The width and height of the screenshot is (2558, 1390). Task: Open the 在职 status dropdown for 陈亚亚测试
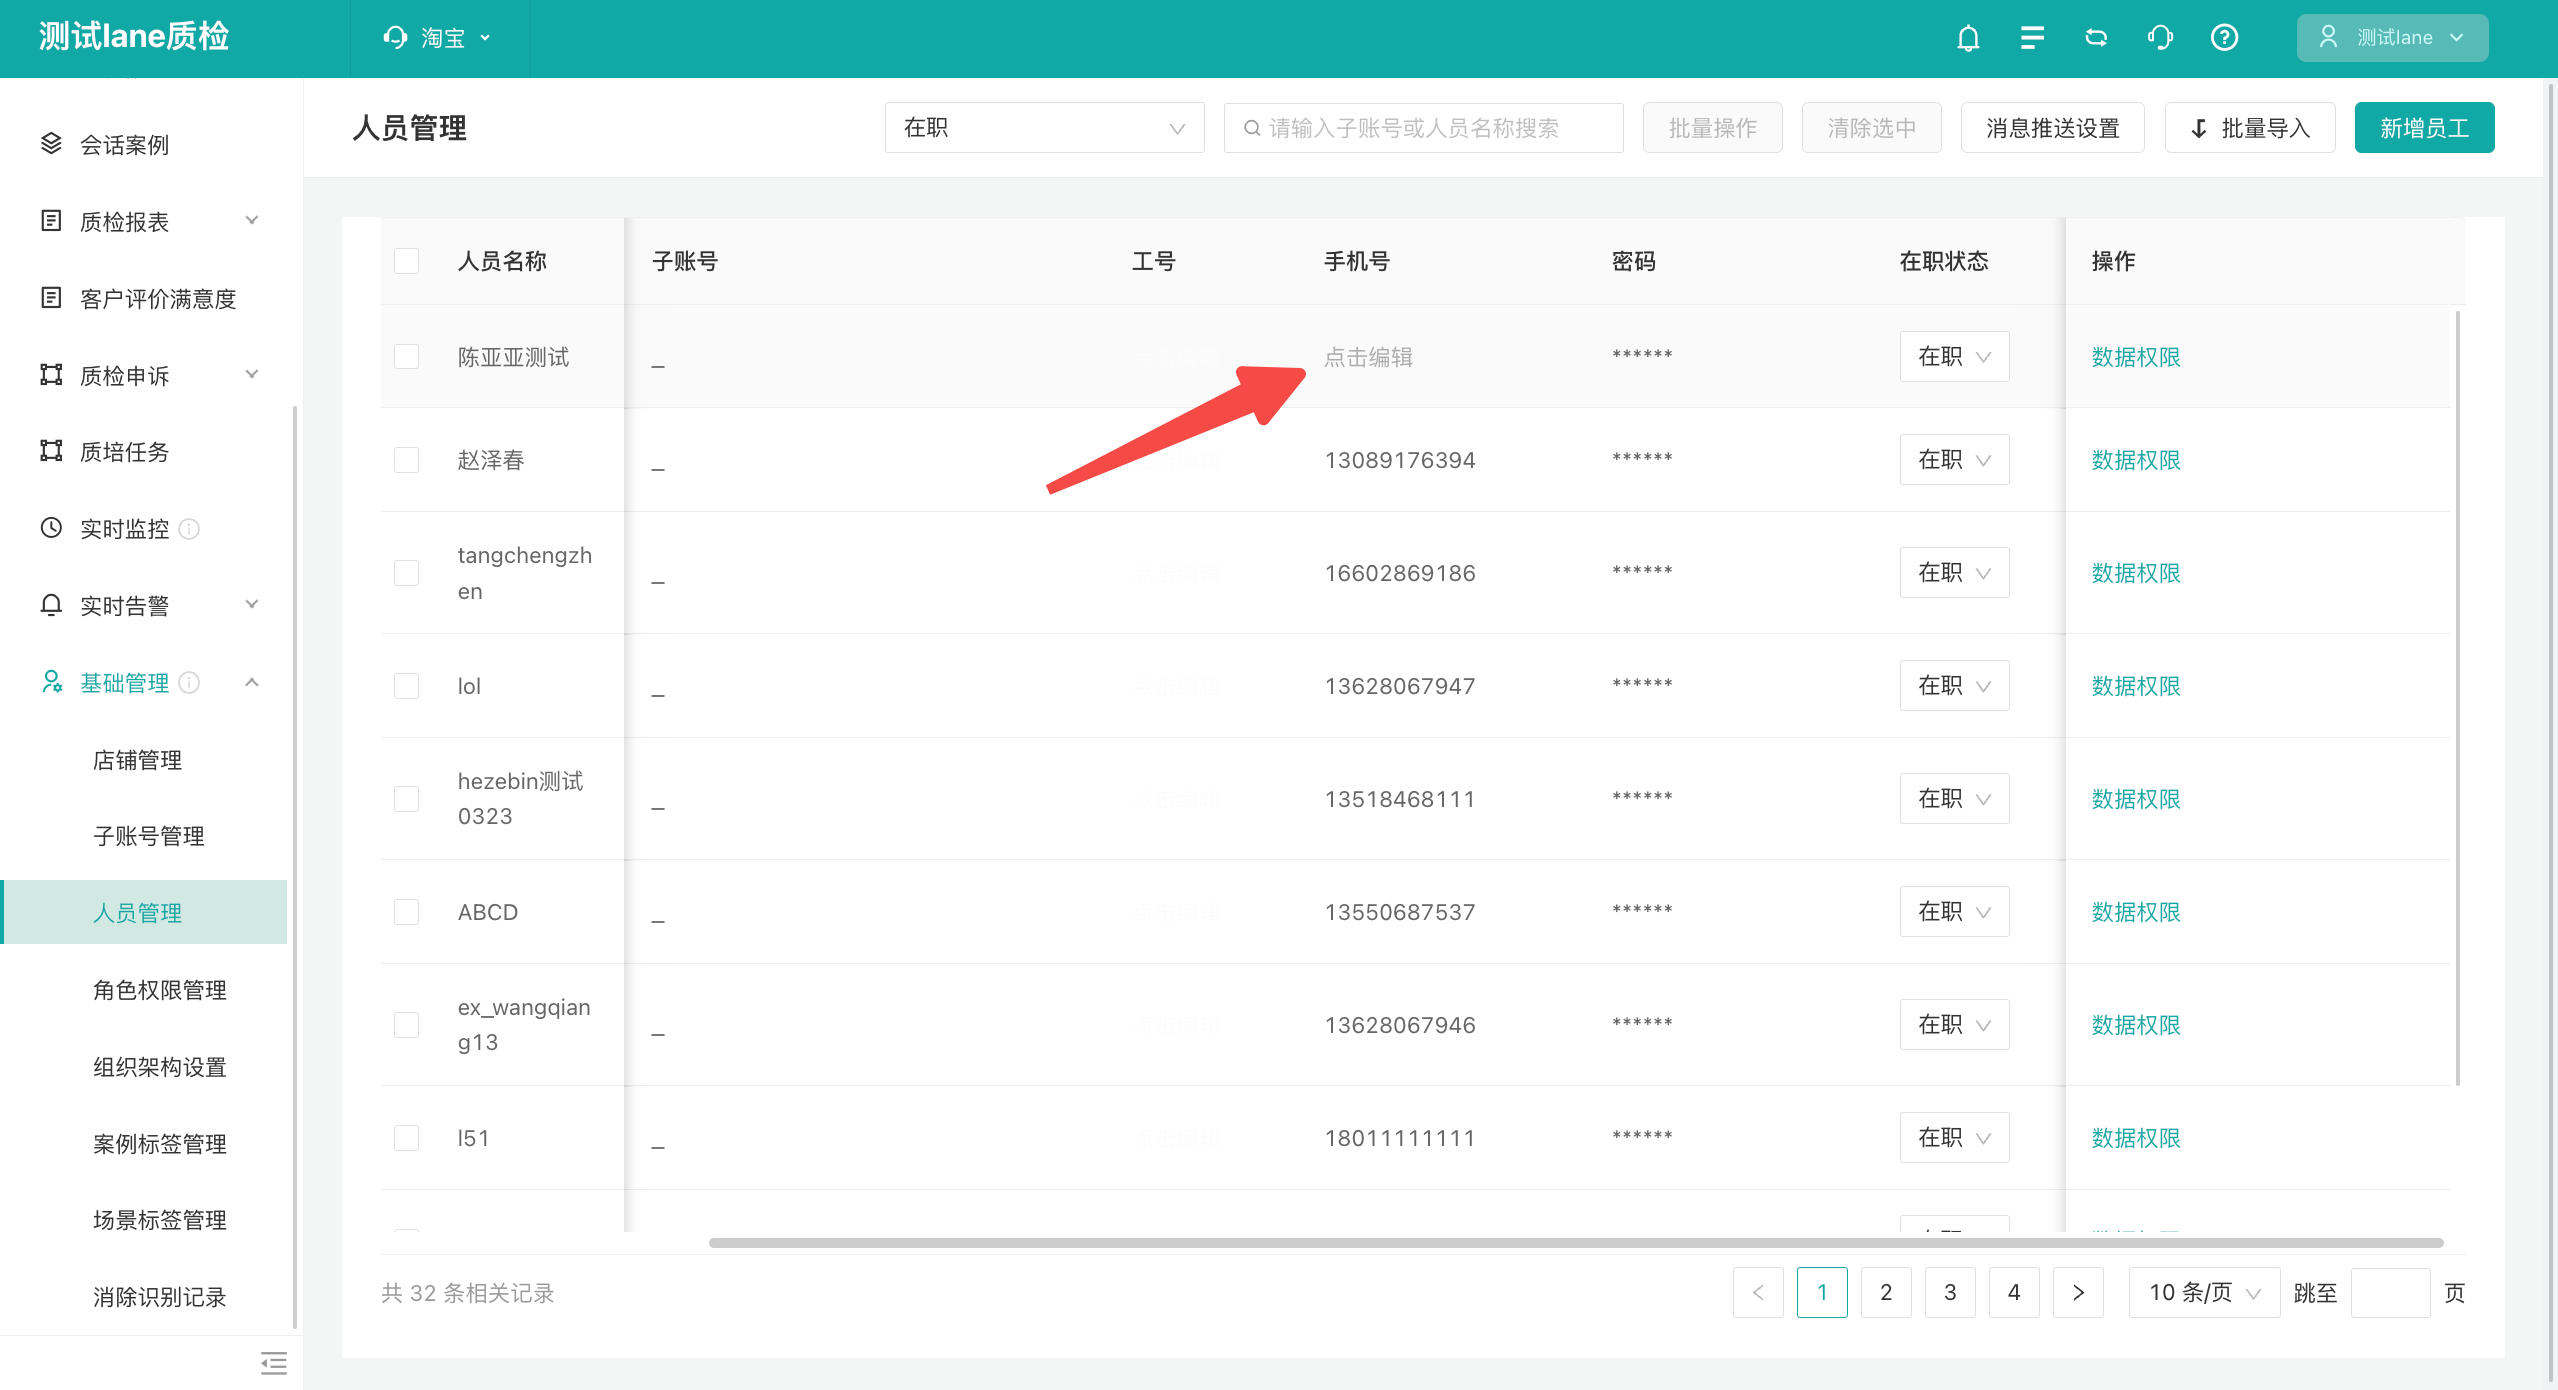[x=1954, y=356]
